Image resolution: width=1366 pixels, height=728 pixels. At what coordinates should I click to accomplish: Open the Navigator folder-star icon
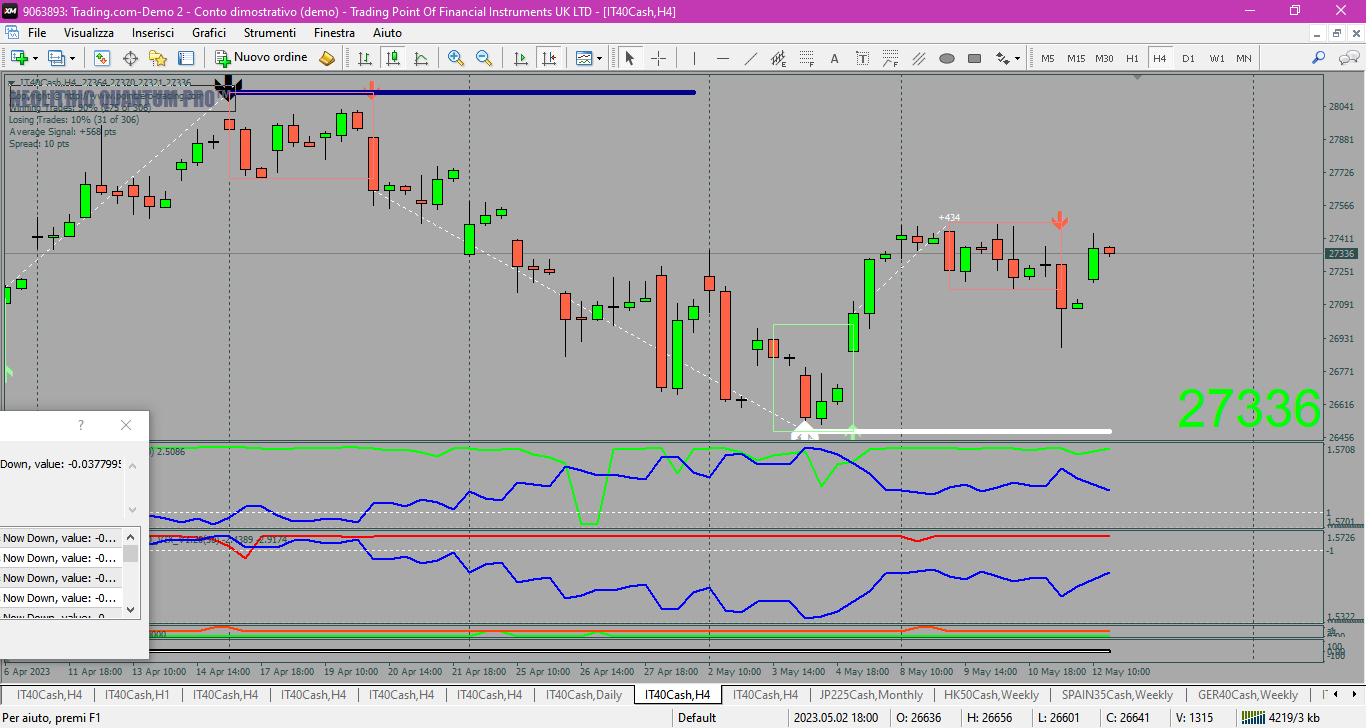158,58
